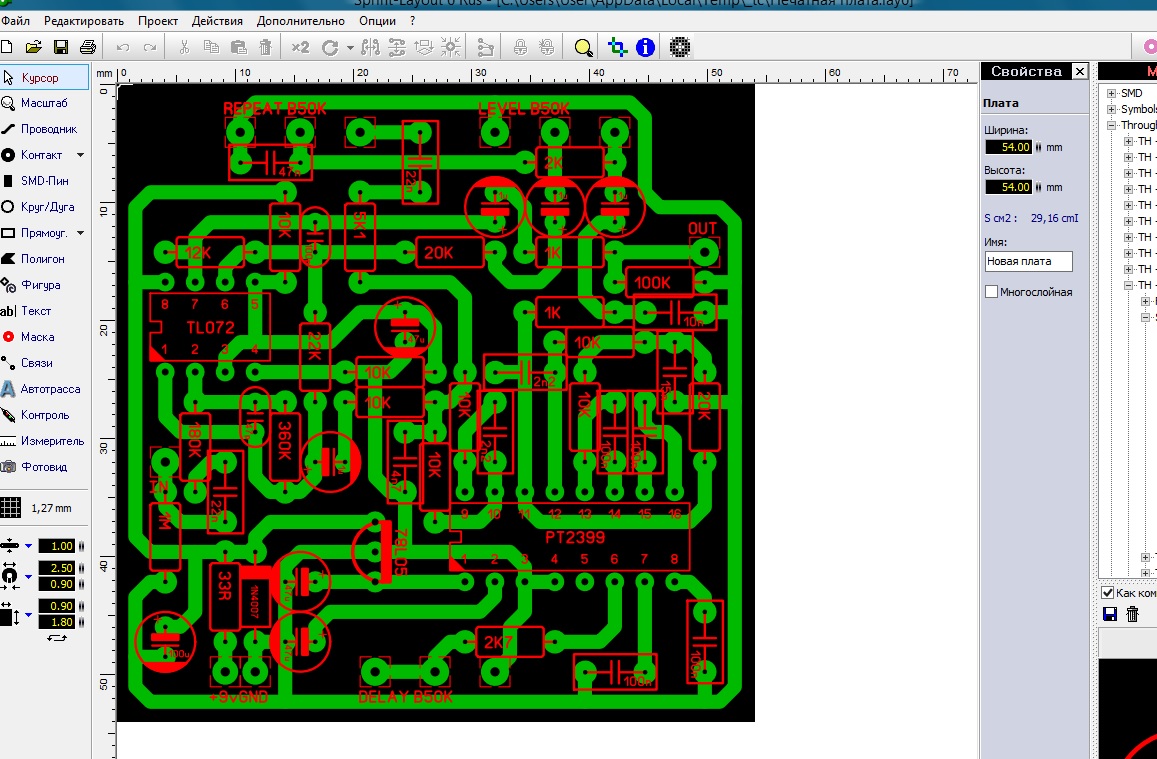Click the blue info icon
Viewport: 1157px width, 759px height.
point(645,47)
